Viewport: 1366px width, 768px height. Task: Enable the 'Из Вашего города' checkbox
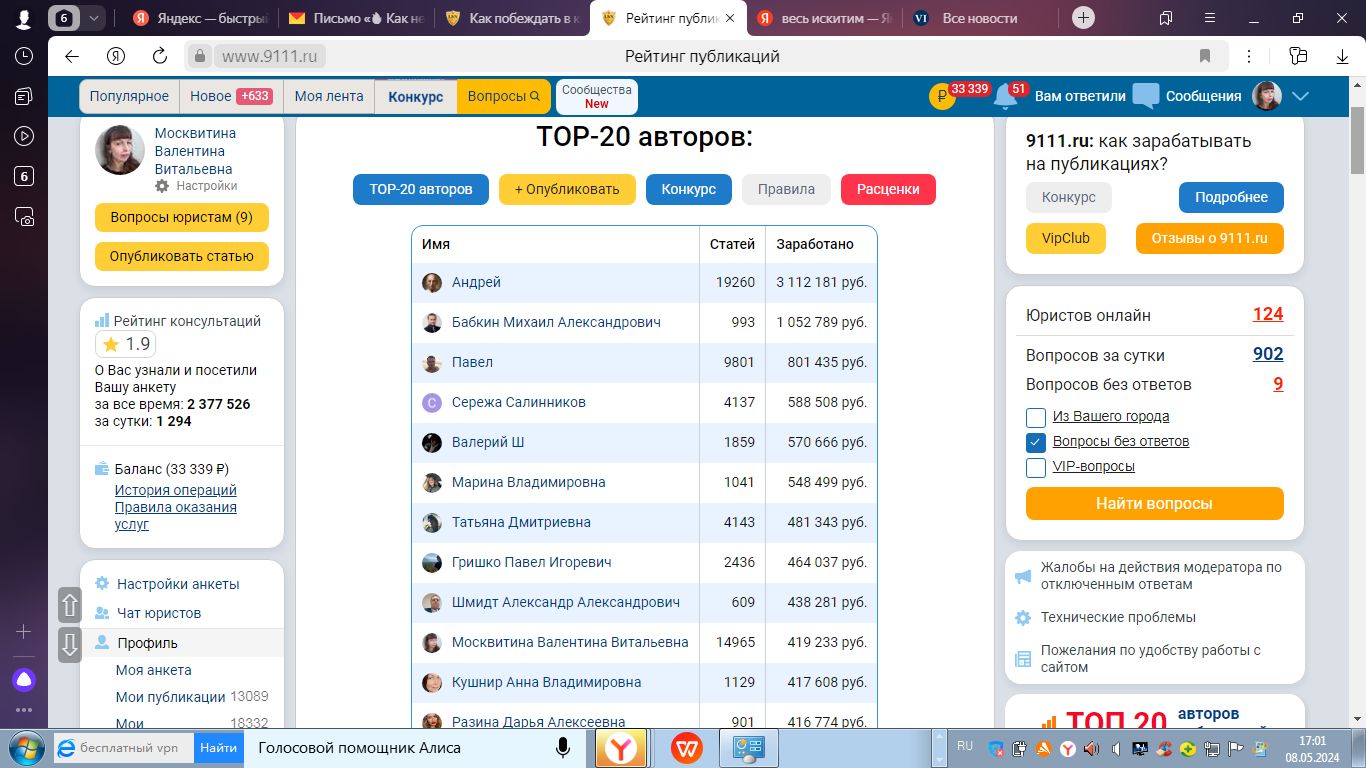pos(1036,417)
